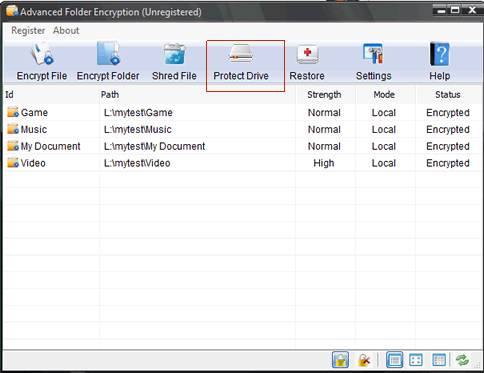Screen dimensions: 484x373
Task: Click the Local mode value for Music
Action: (x=384, y=129)
